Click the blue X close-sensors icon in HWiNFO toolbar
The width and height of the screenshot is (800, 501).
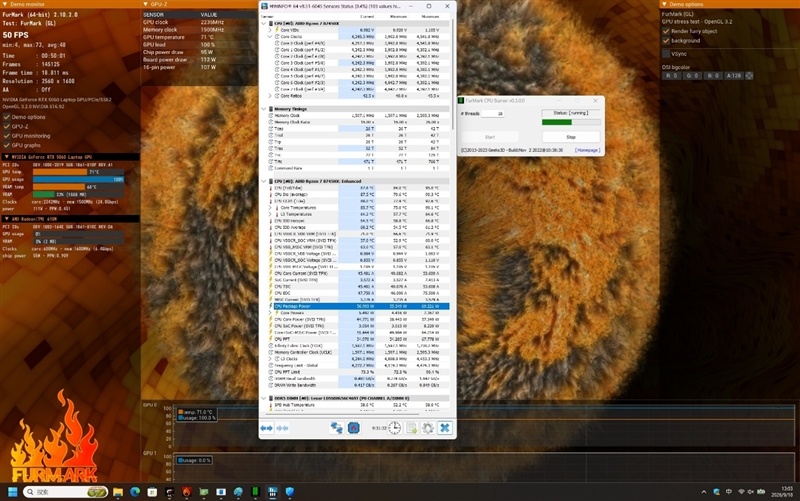[444, 428]
